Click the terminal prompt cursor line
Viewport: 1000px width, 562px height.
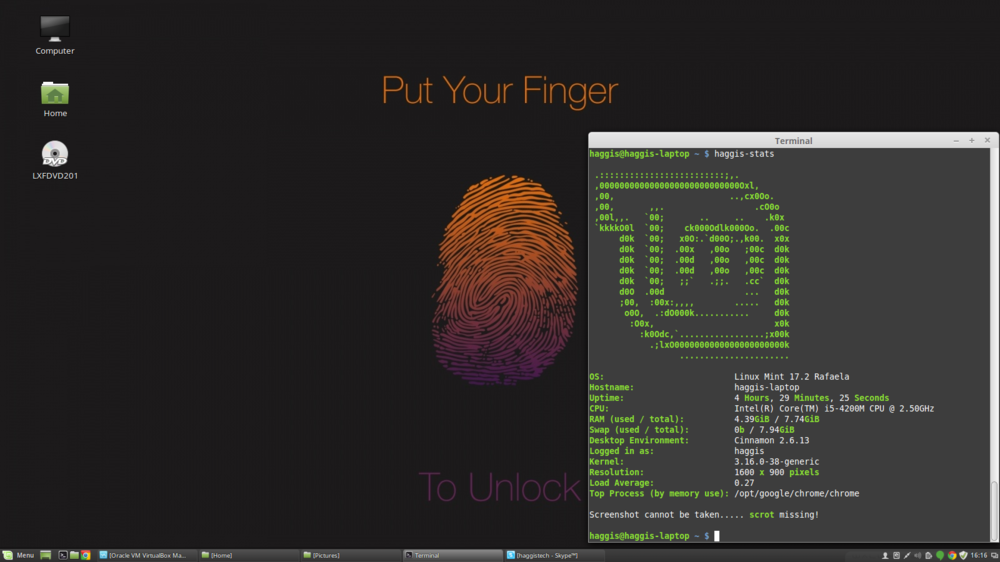[654, 536]
